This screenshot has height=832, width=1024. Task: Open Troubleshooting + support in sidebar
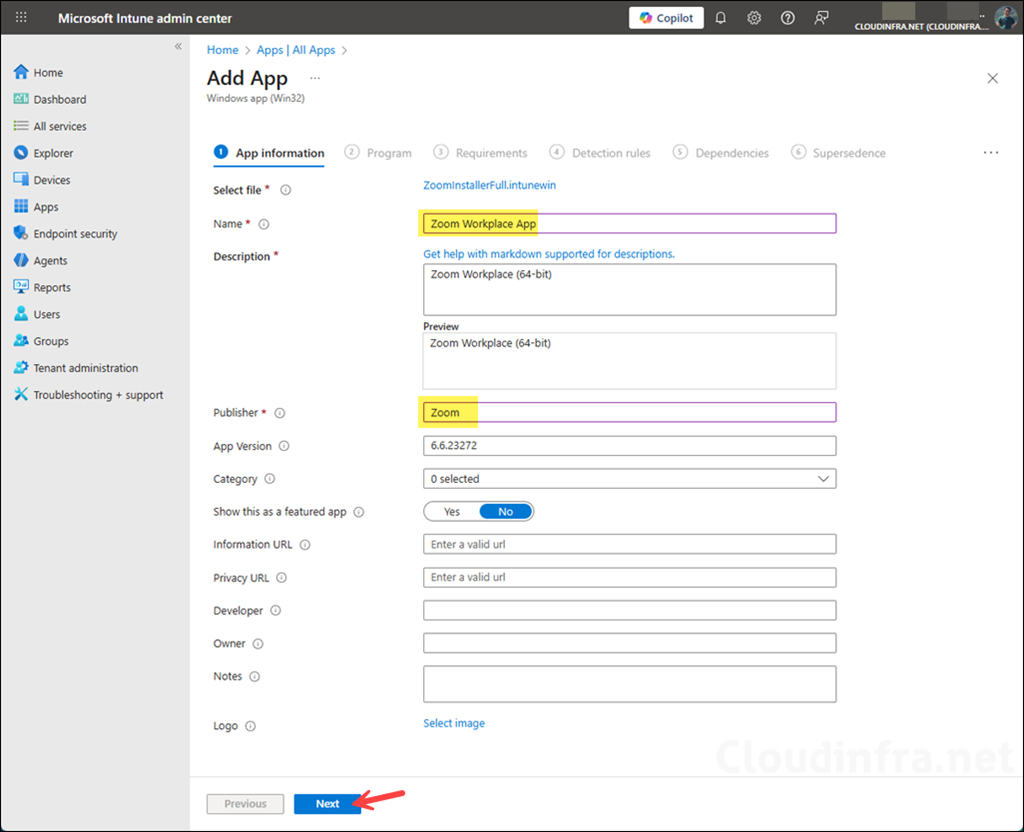coord(98,395)
